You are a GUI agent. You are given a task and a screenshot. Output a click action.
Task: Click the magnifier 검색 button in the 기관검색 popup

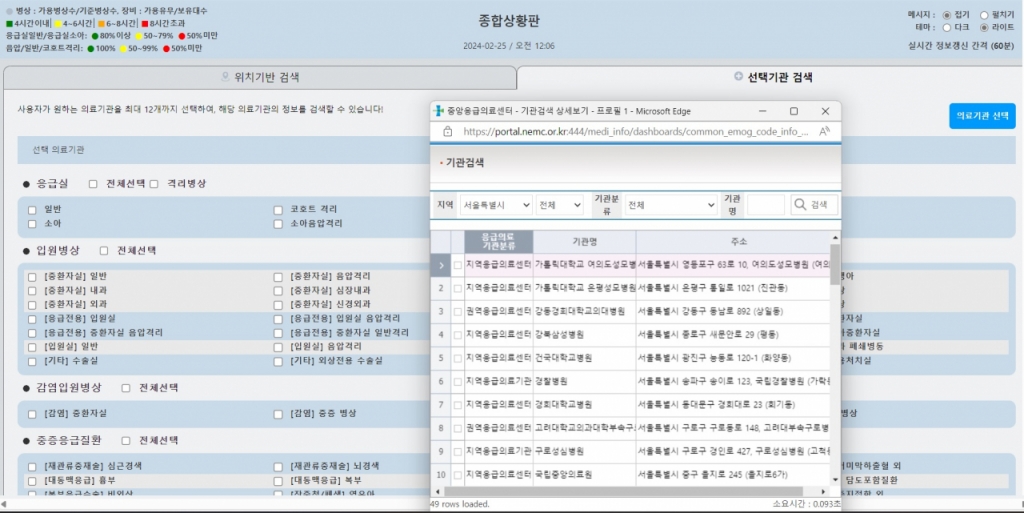tap(814, 205)
